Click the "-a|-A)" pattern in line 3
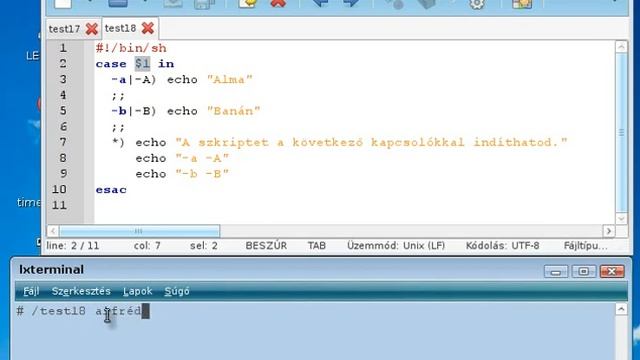Viewport: 640px width, 360px height. click(134, 80)
